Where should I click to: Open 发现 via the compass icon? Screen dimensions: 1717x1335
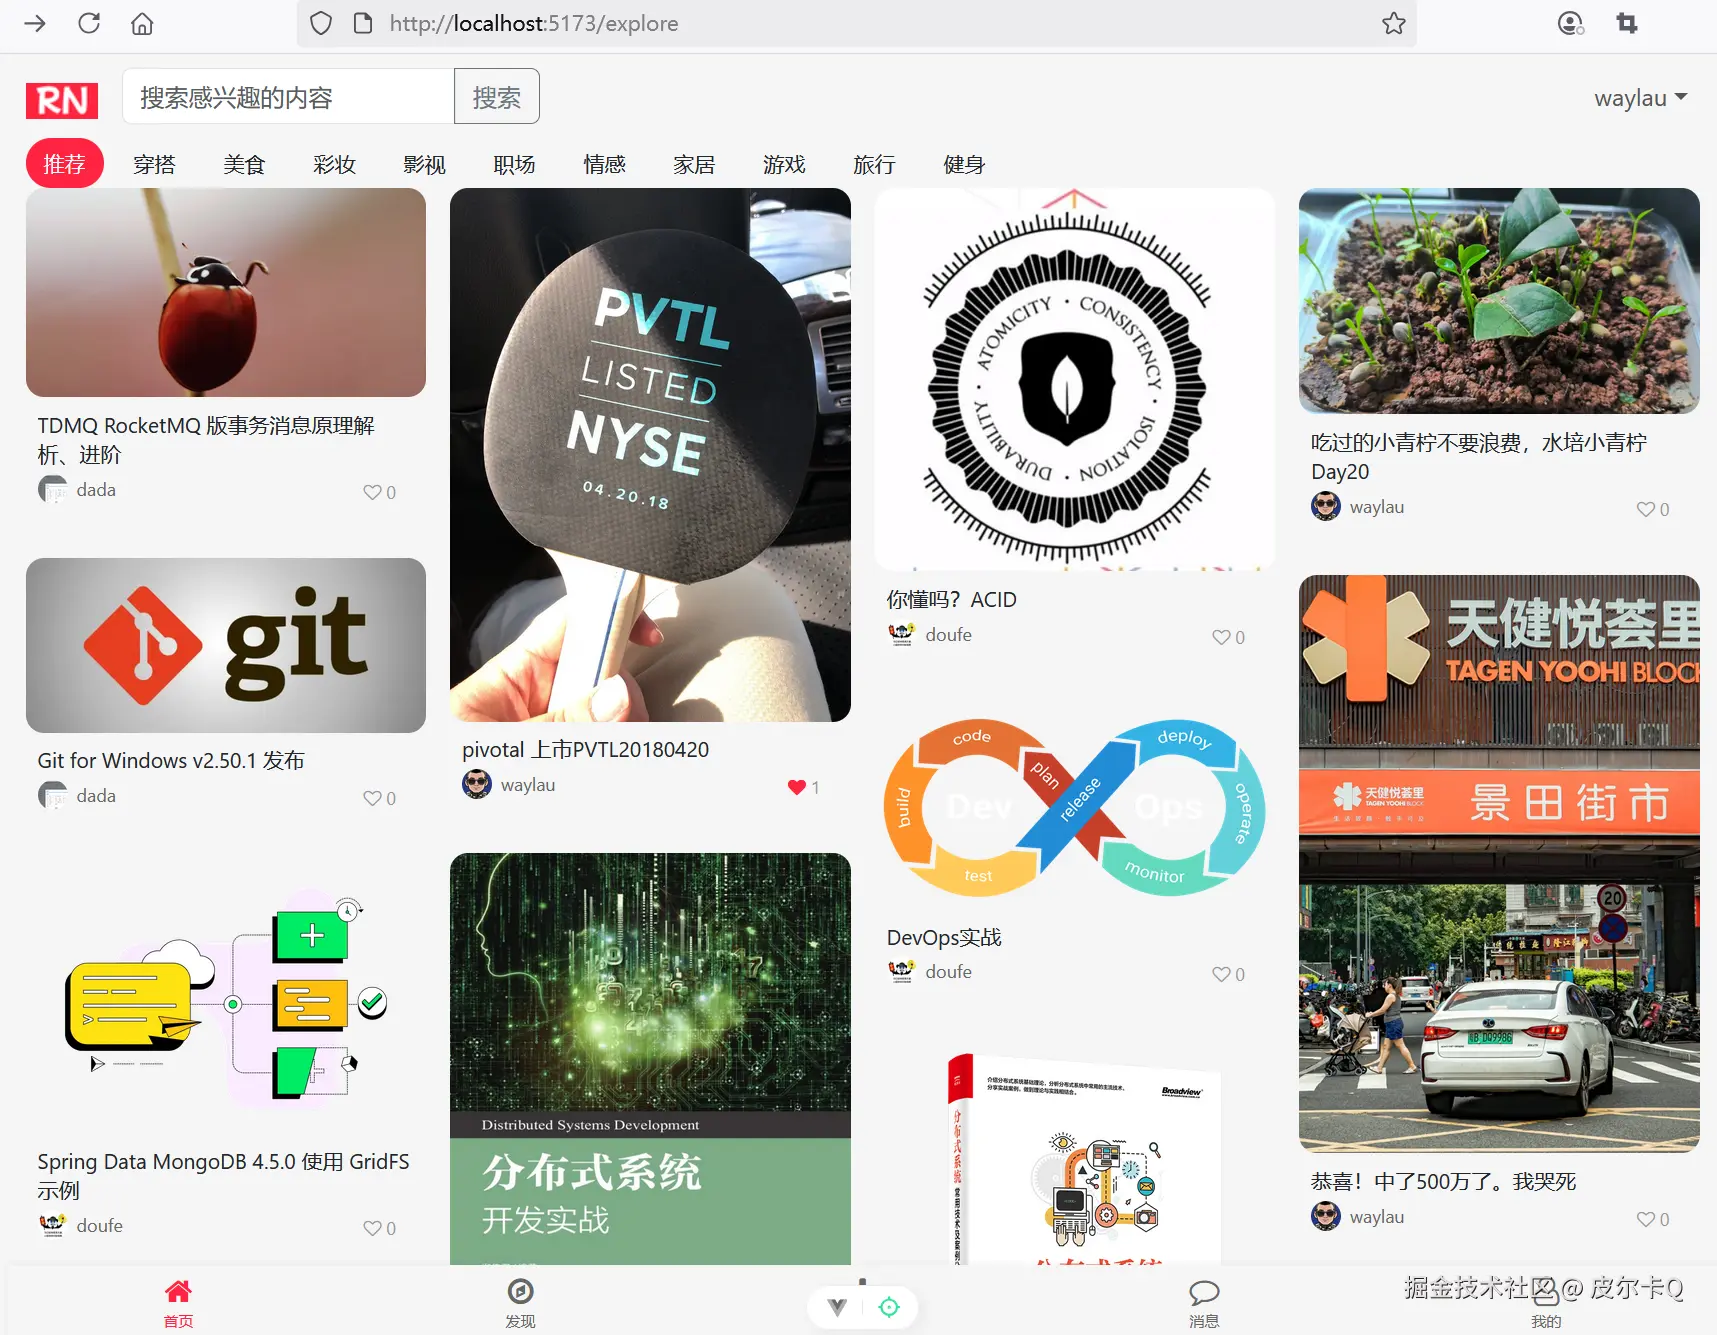(x=520, y=1291)
